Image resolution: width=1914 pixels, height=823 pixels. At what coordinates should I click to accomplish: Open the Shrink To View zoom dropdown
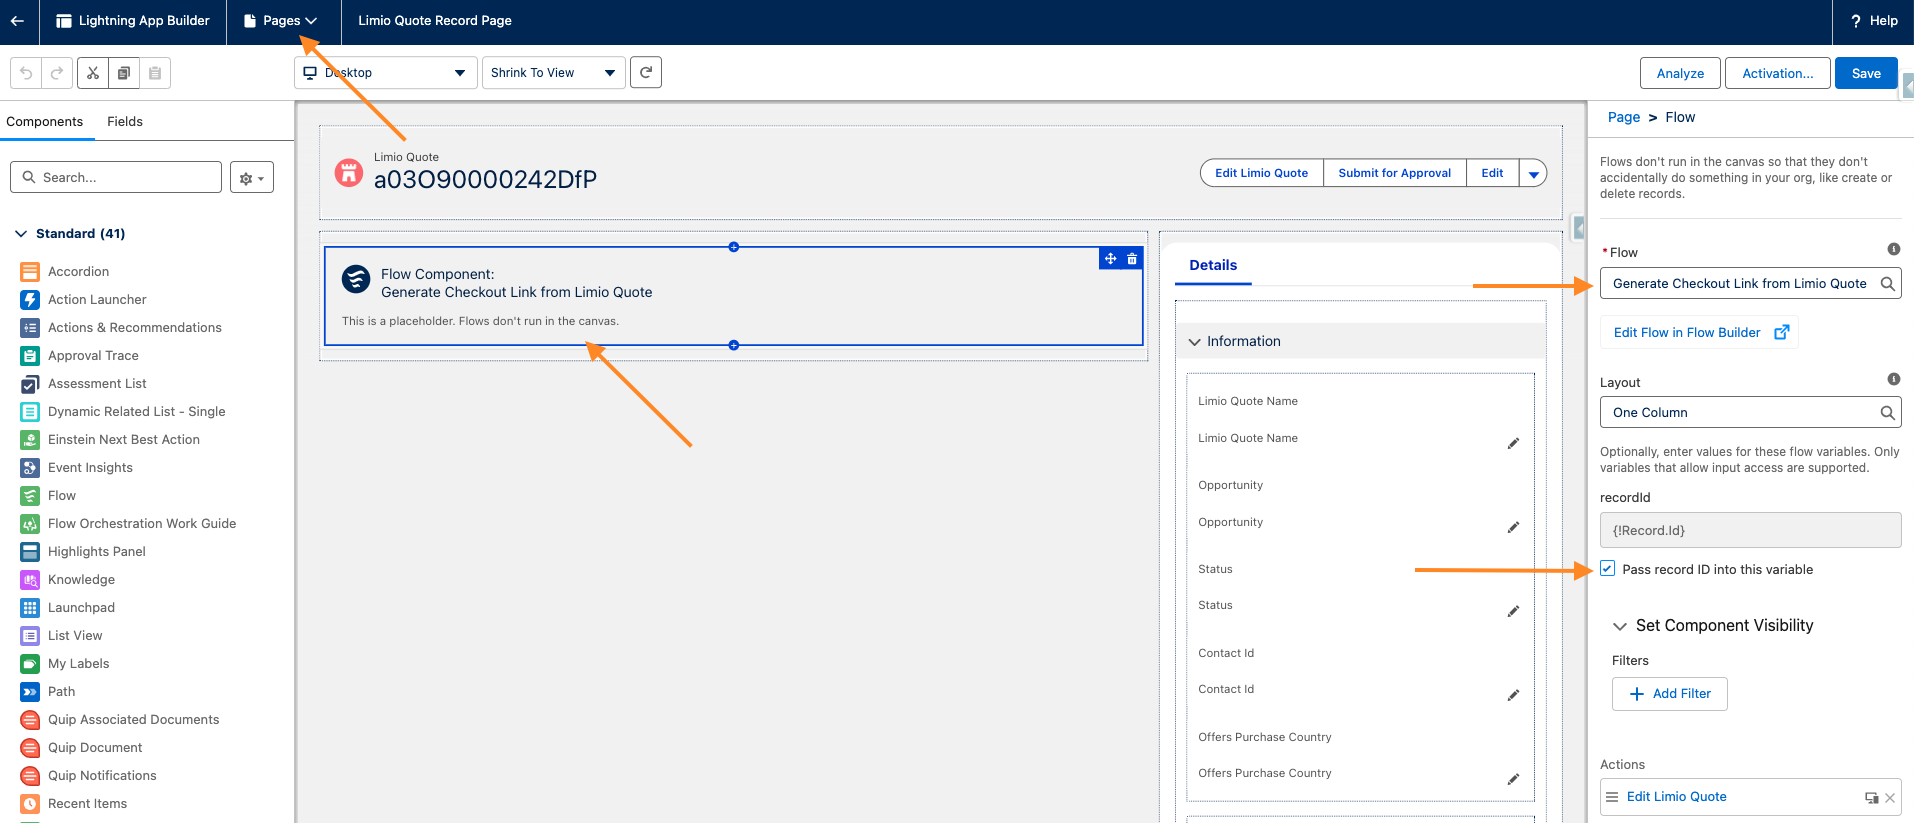point(553,73)
